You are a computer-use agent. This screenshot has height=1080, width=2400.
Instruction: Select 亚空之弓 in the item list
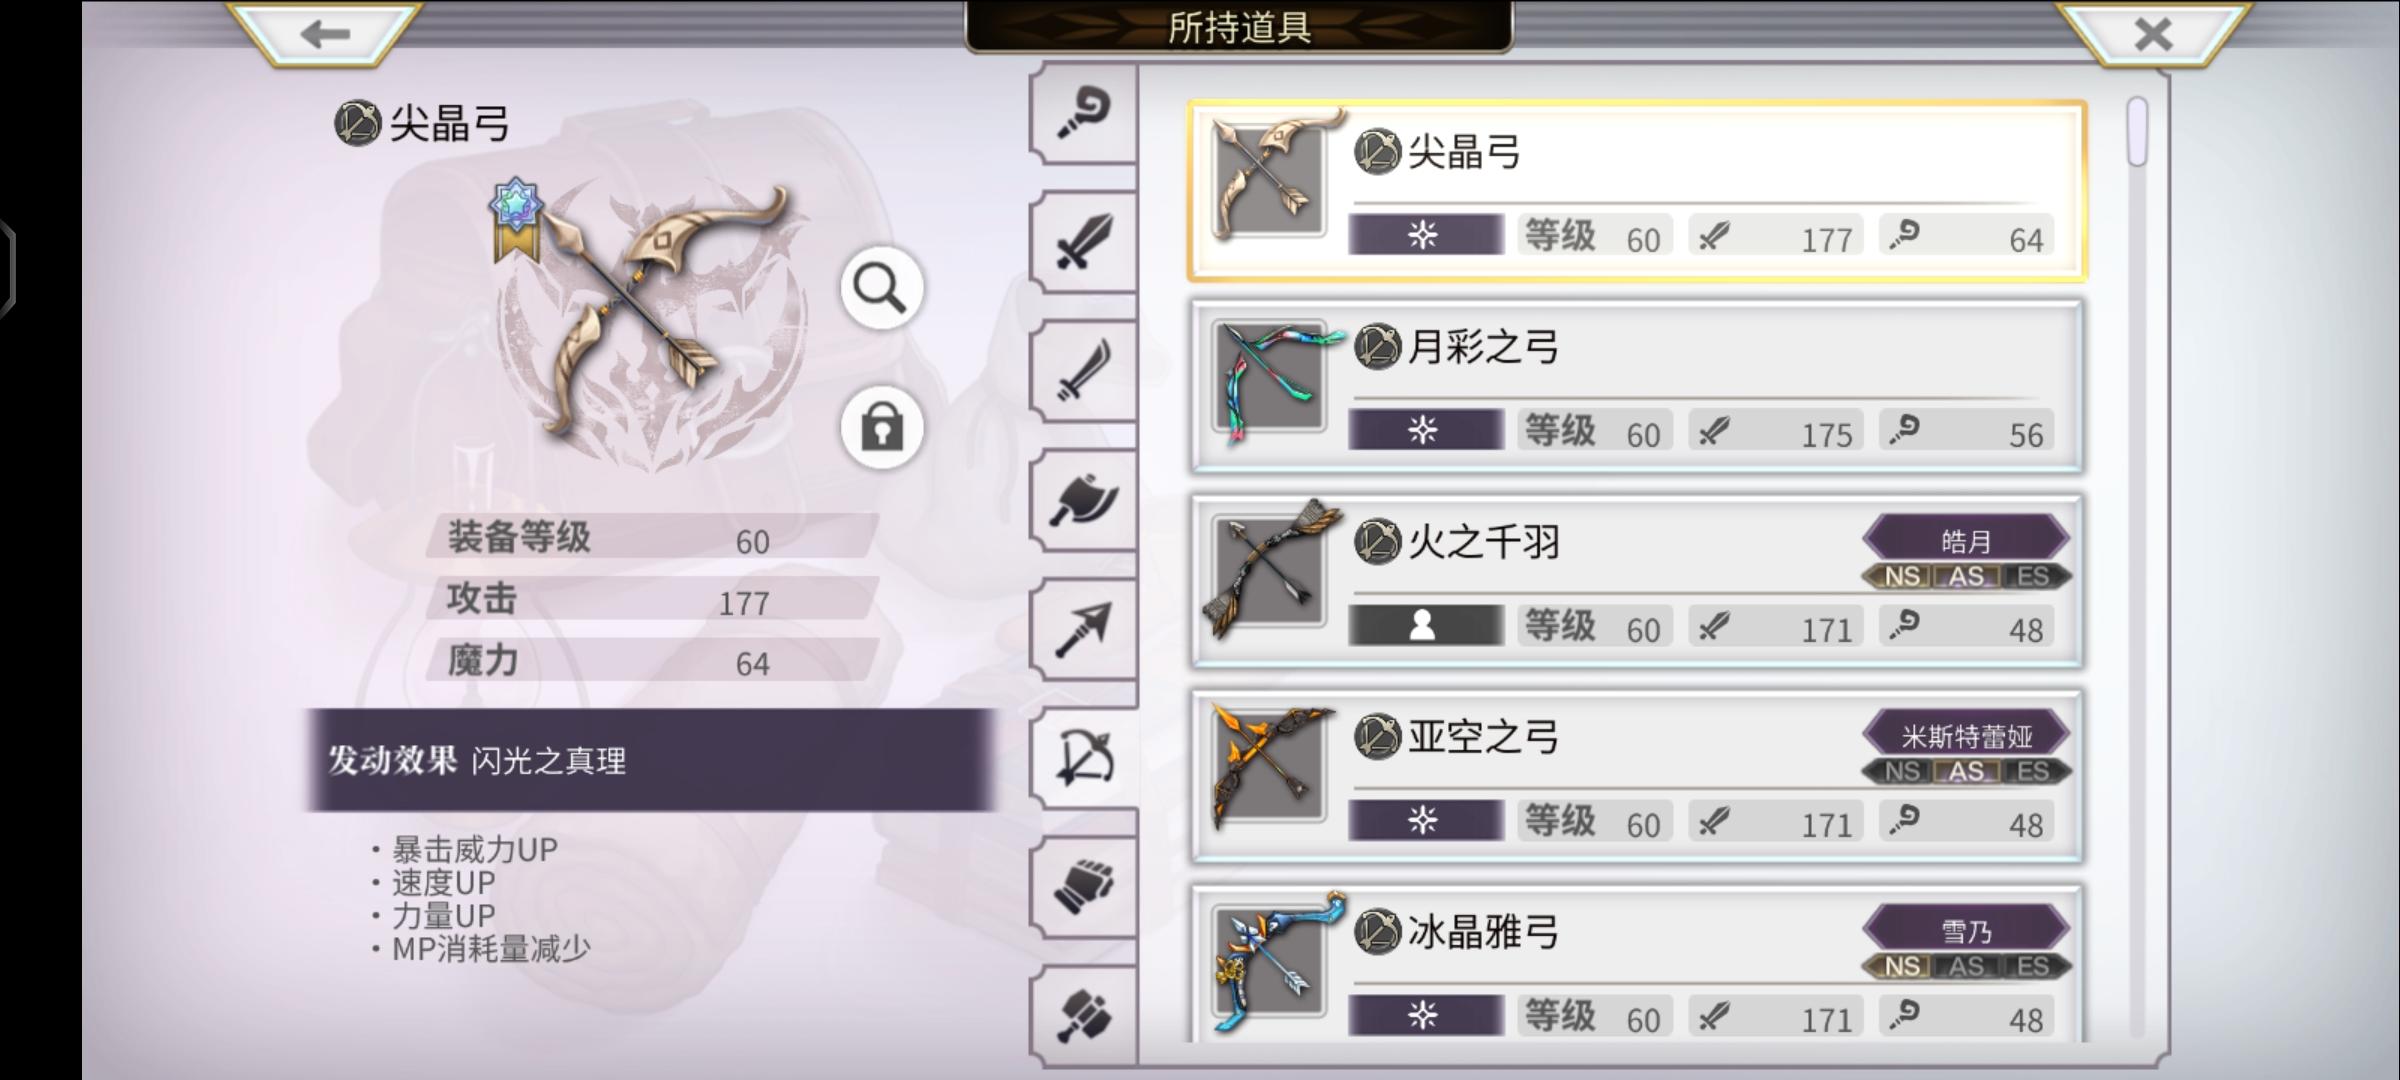(x=1636, y=776)
